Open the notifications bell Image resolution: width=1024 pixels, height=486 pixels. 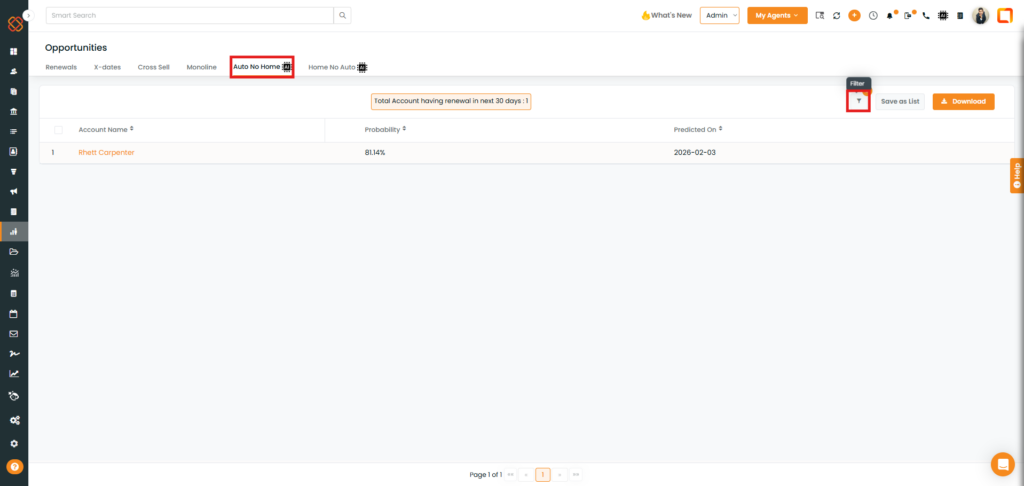coord(890,16)
